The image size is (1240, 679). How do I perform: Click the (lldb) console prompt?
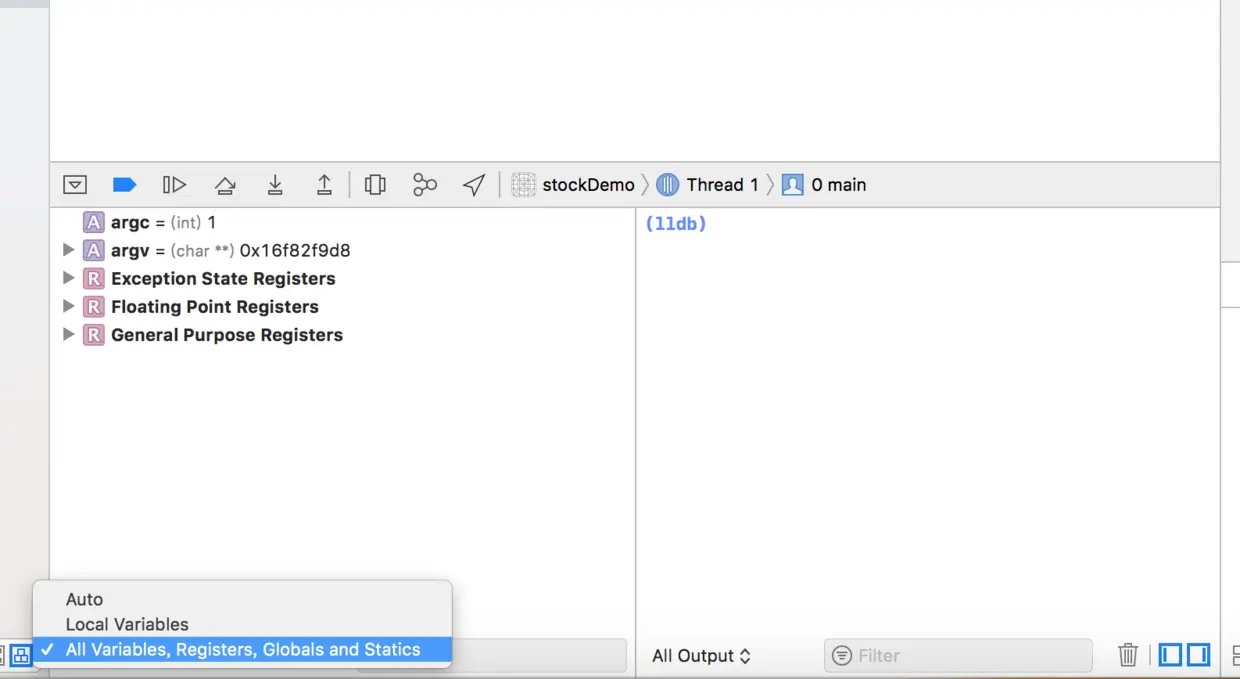pyautogui.click(x=676, y=224)
